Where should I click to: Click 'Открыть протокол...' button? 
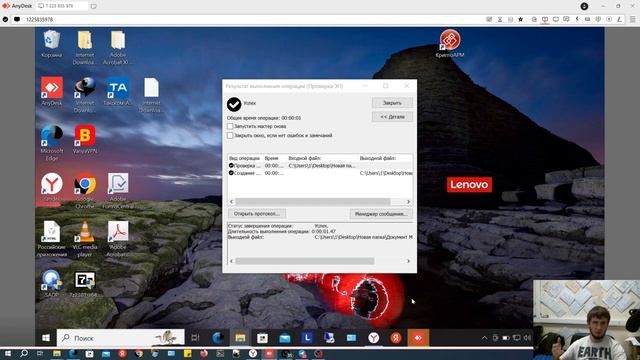(x=257, y=213)
